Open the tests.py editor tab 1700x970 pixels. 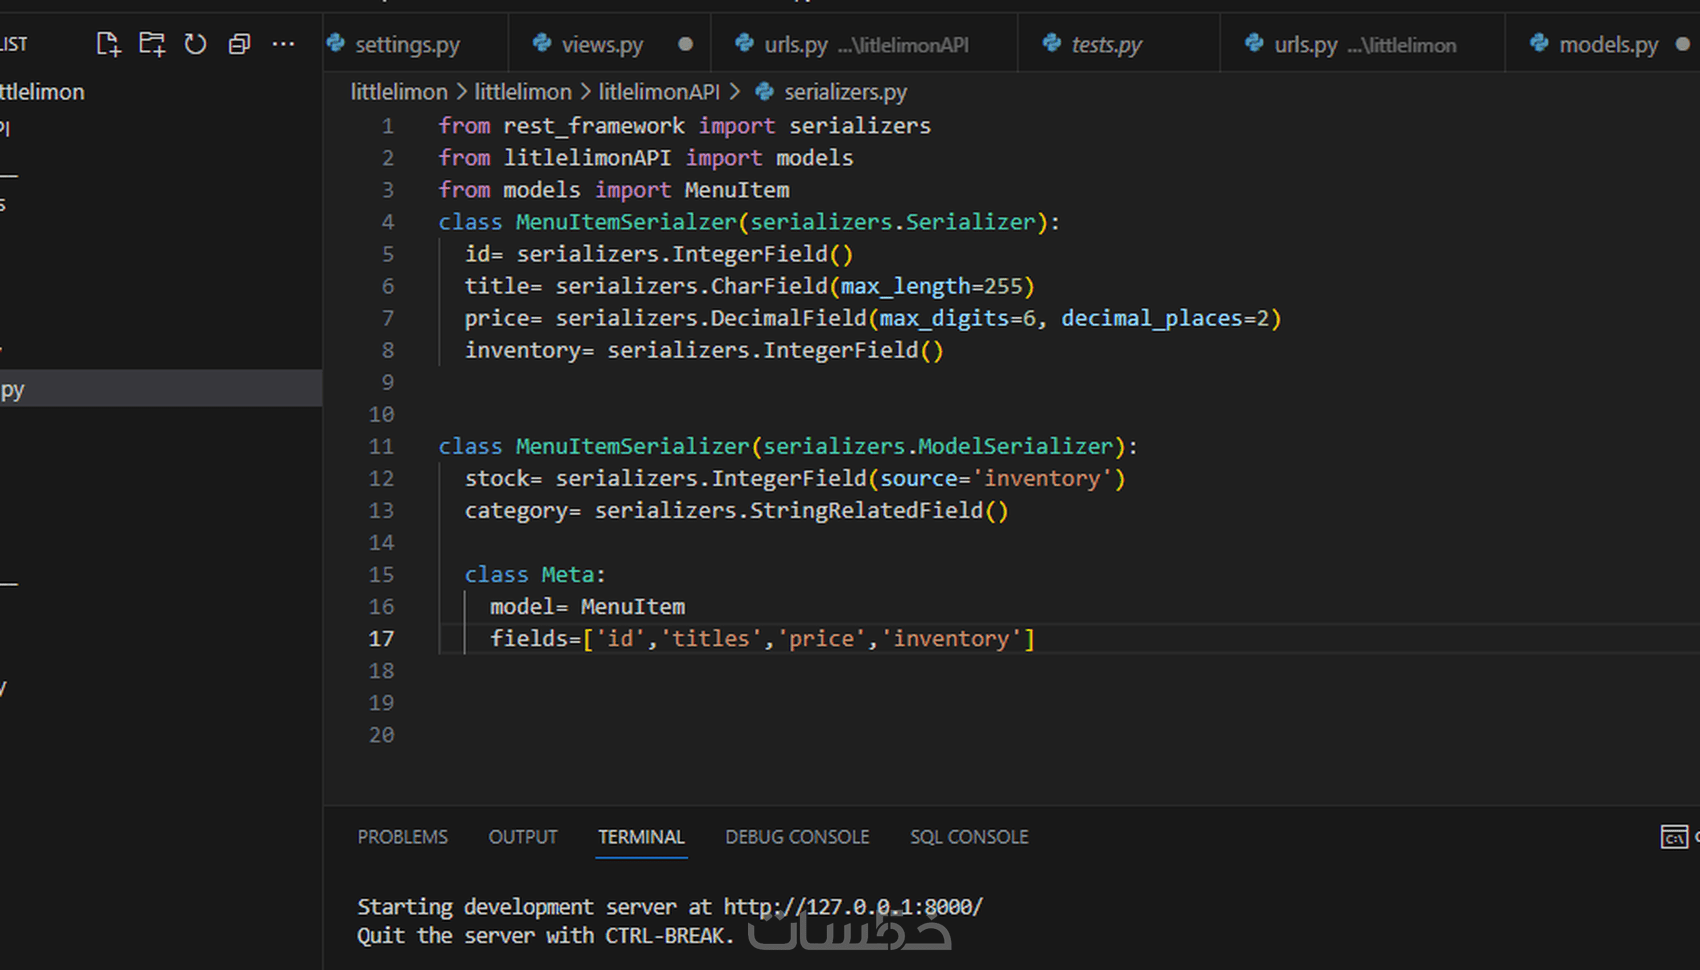click(1106, 45)
